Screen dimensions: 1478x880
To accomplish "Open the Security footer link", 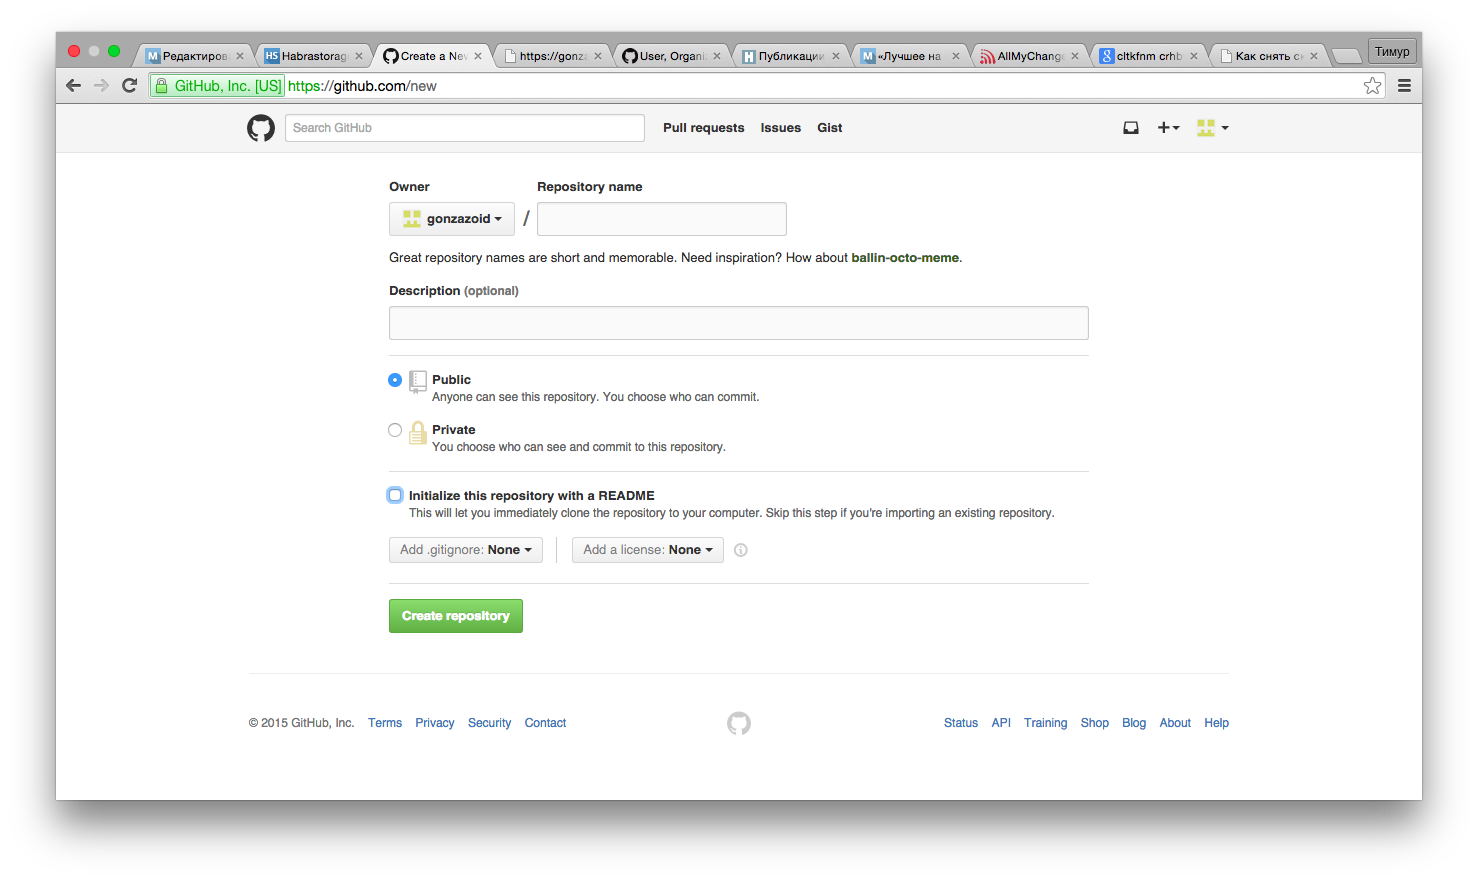I will 489,723.
